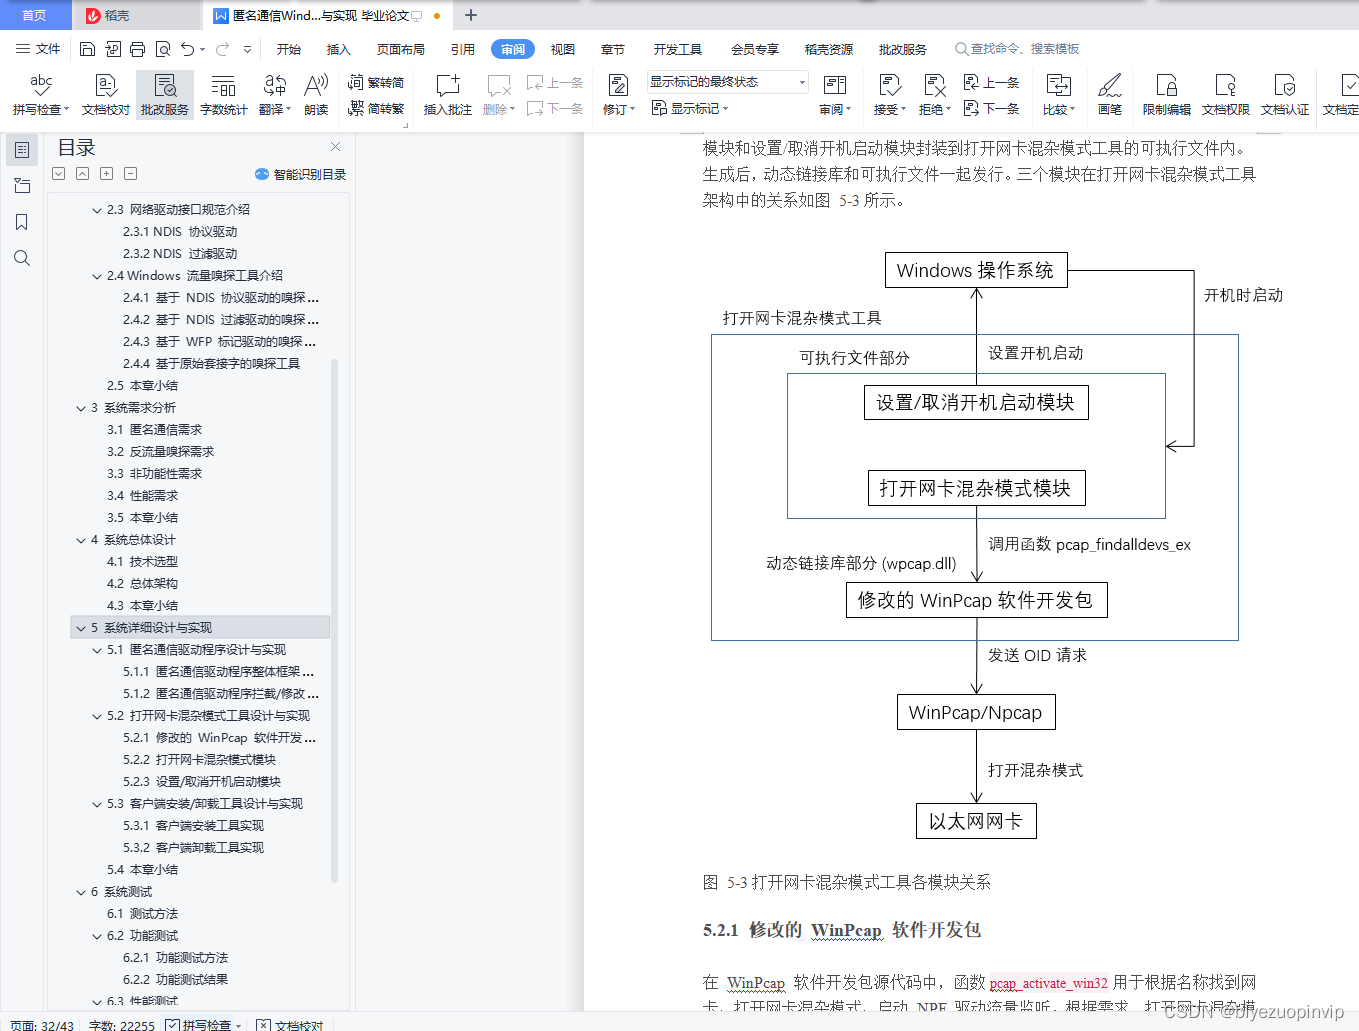Switch to the 开发工具 ribbon tab
The width and height of the screenshot is (1359, 1031).
pos(680,48)
